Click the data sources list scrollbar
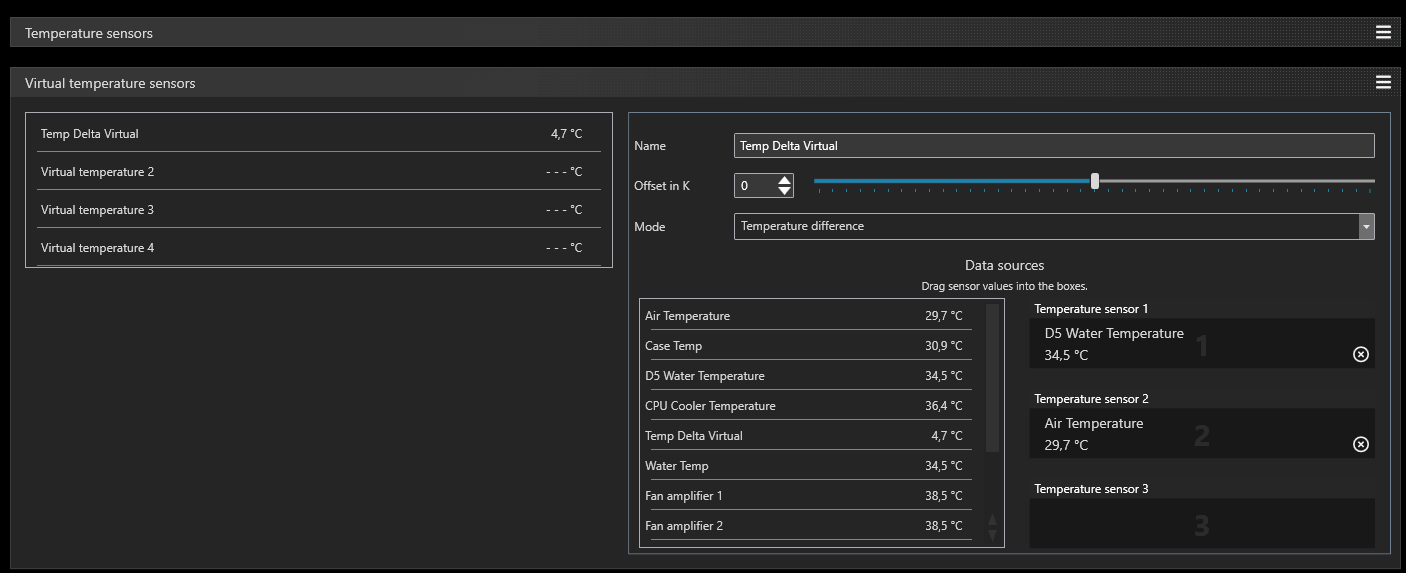This screenshot has width=1406, height=573. [x=992, y=380]
